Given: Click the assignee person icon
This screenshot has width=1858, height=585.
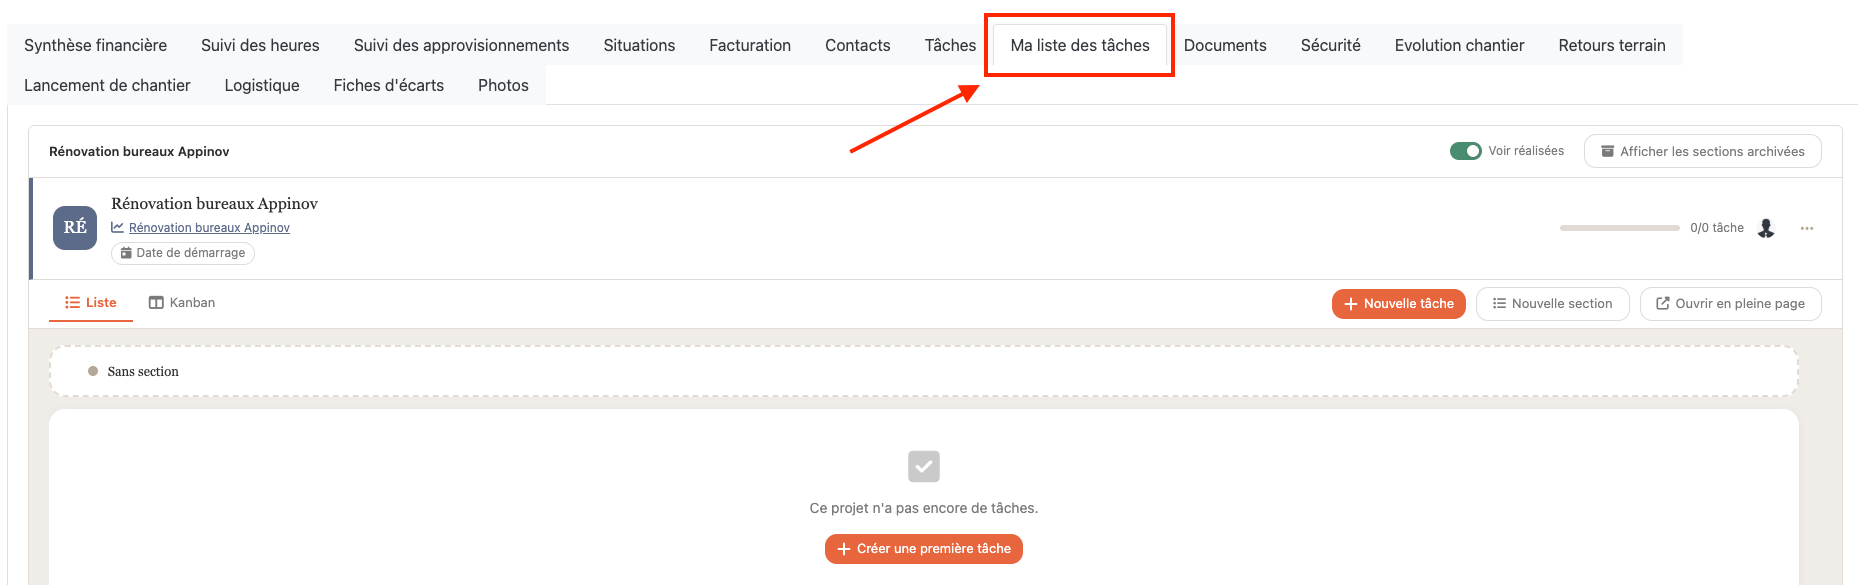Looking at the screenshot, I should pos(1766,228).
